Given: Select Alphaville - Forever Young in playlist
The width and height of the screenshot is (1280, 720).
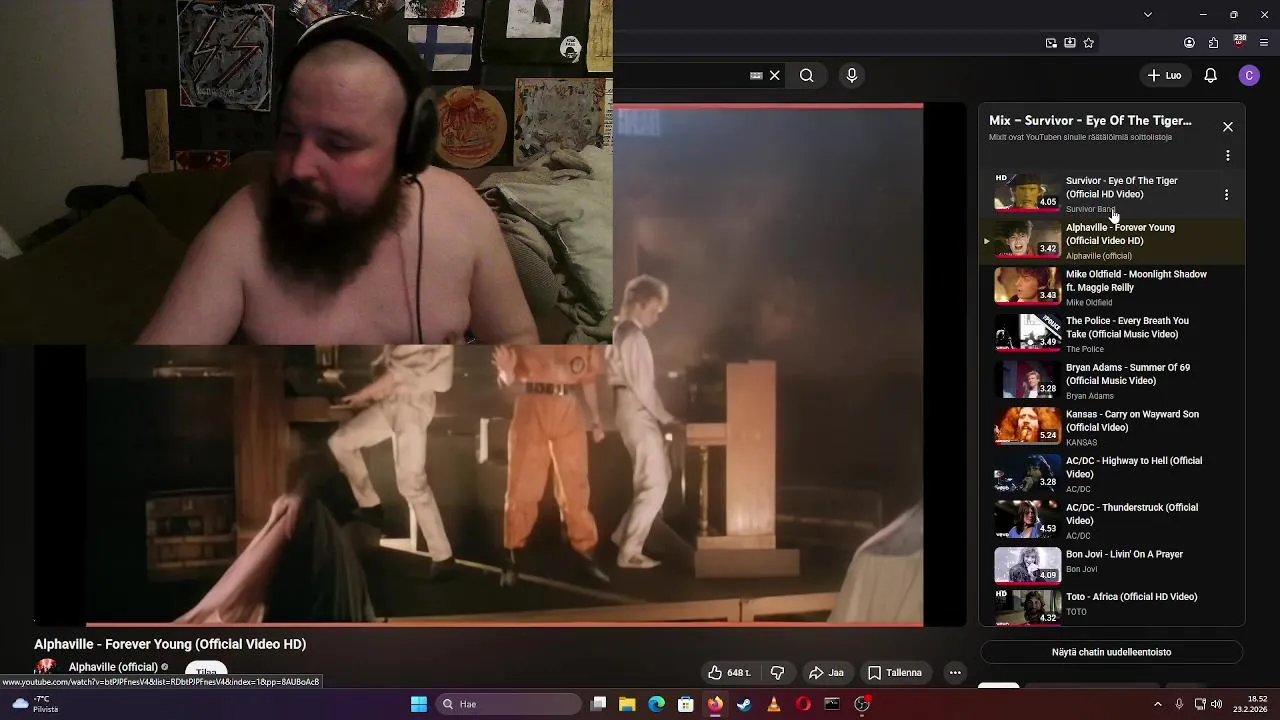Looking at the screenshot, I should click(1112, 240).
